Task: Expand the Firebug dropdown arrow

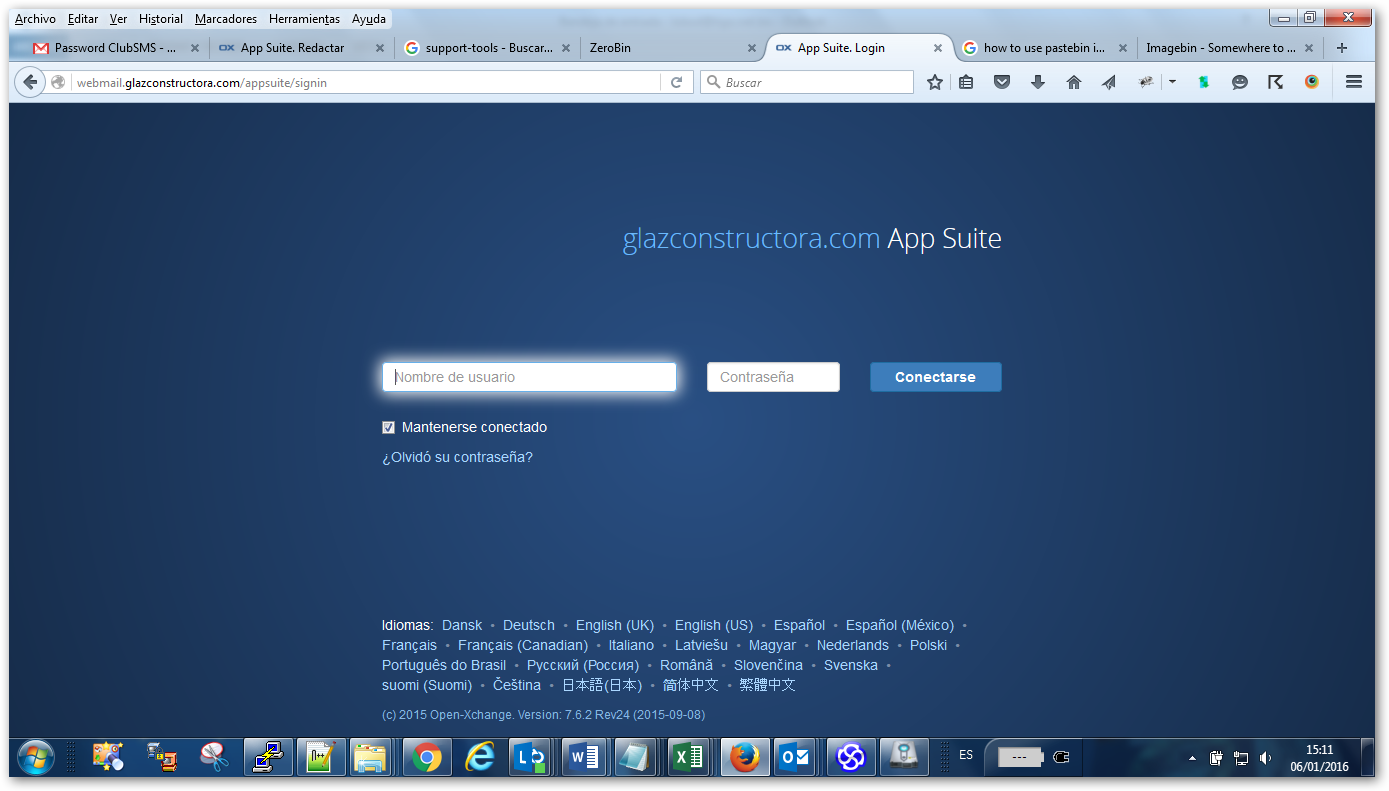Action: pyautogui.click(x=1172, y=83)
